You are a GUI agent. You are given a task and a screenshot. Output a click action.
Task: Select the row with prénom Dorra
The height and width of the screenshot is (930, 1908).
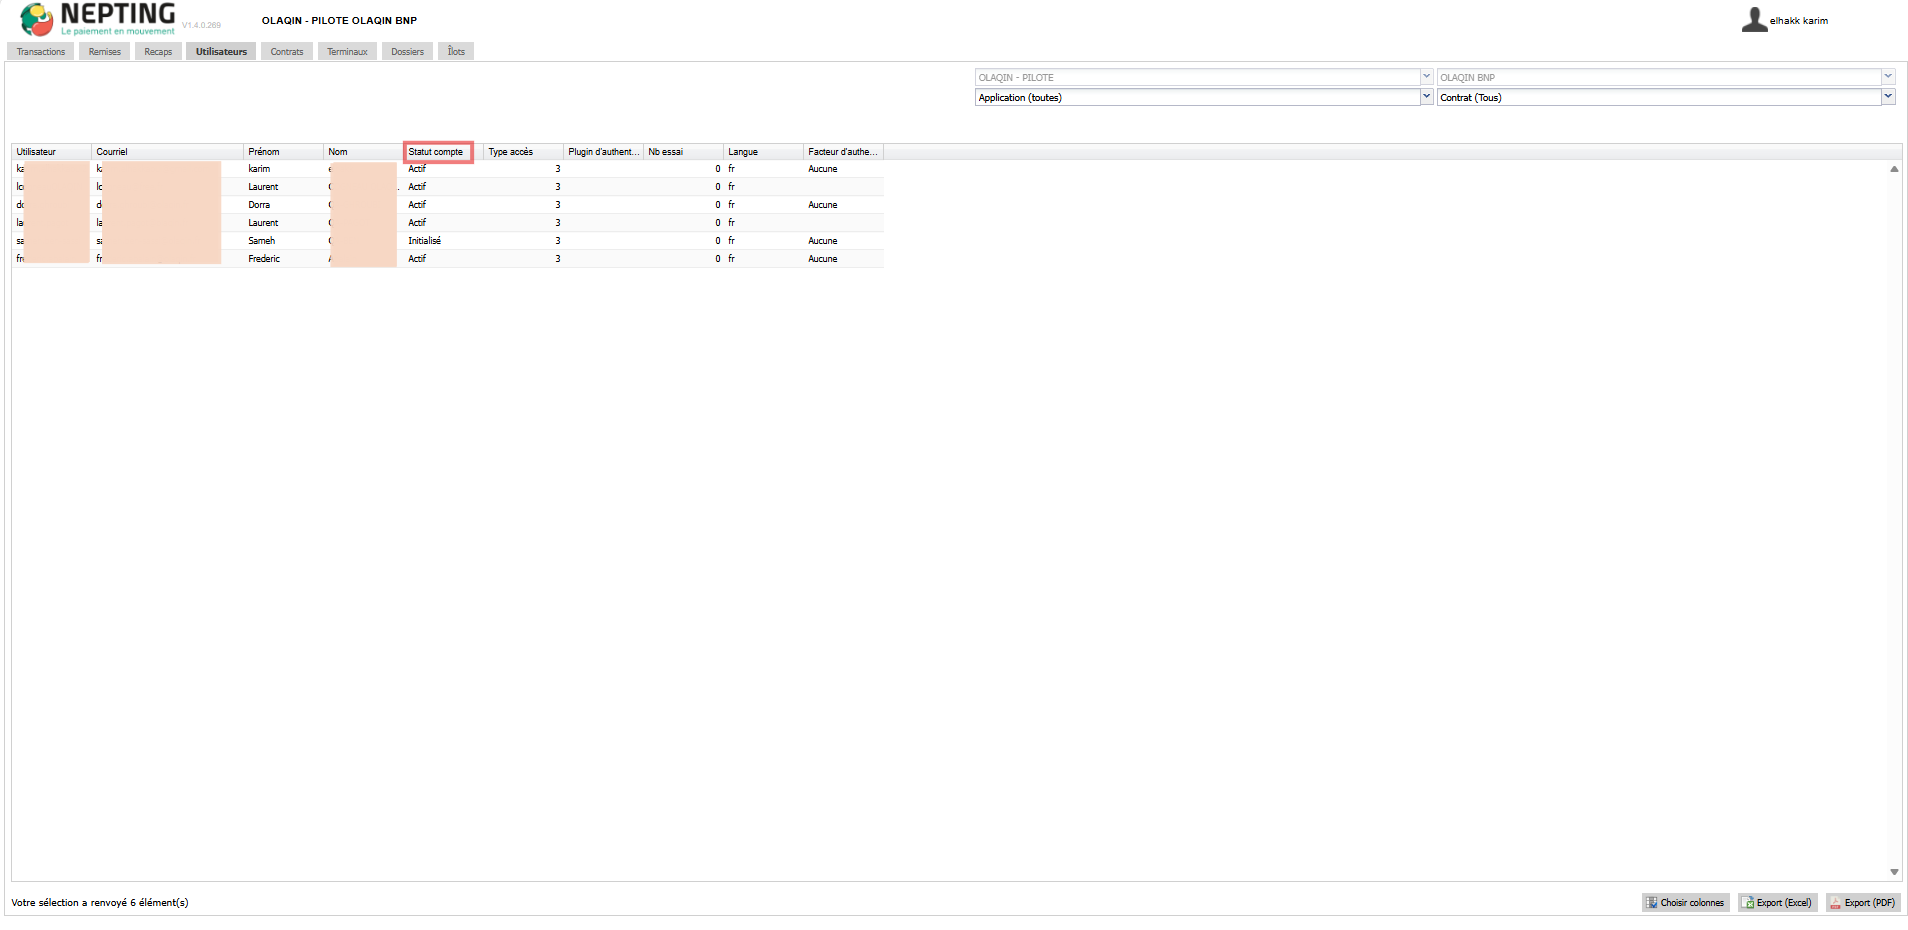(x=448, y=205)
